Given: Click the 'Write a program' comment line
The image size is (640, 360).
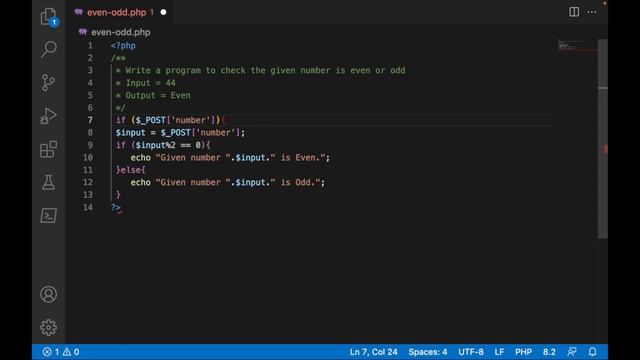Looking at the screenshot, I should point(260,70).
